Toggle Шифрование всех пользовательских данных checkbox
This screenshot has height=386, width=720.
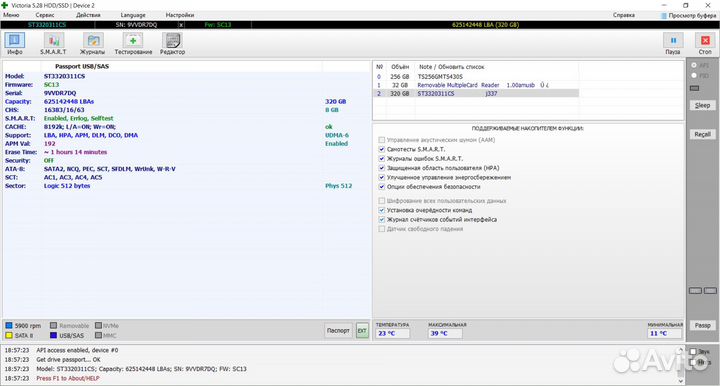[382, 201]
